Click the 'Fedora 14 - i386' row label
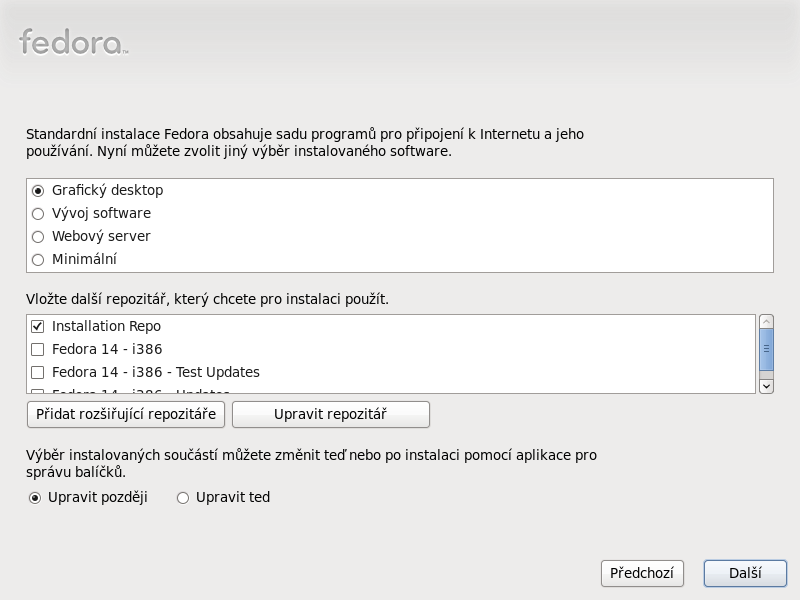Screen dimensions: 800x600 click(107, 349)
